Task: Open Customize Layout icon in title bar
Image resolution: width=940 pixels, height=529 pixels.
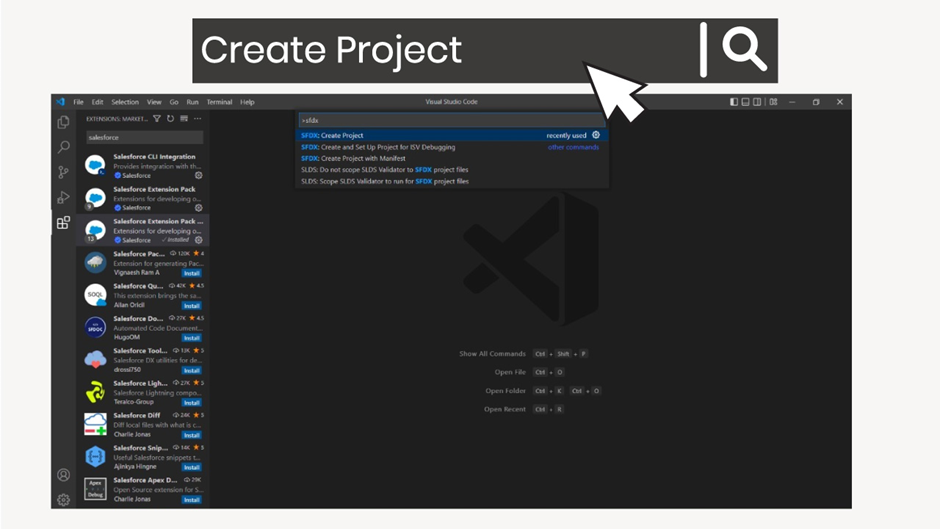Action: (x=773, y=102)
